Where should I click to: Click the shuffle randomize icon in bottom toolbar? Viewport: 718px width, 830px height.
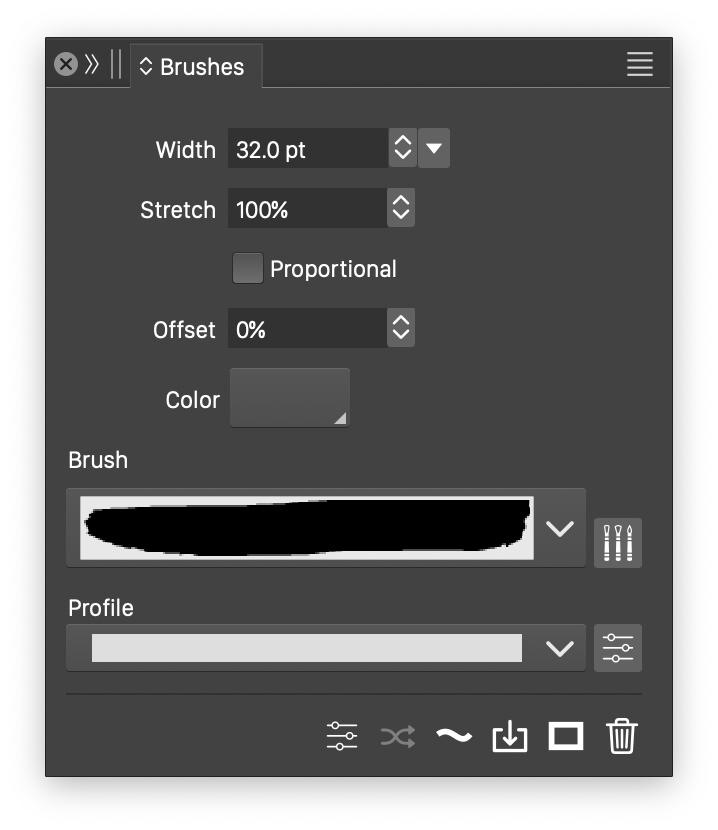[x=397, y=737]
